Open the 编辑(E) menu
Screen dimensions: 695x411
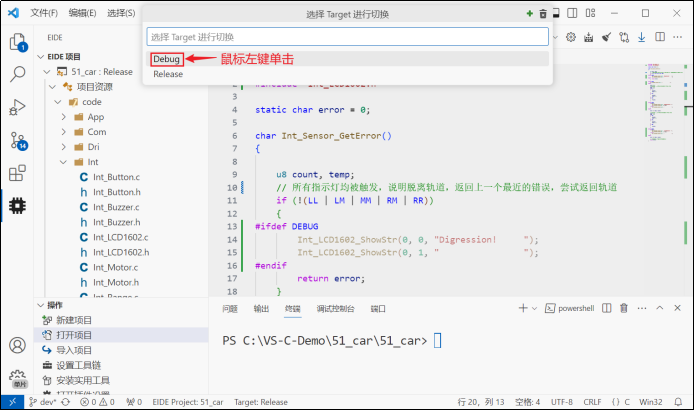[x=82, y=13]
